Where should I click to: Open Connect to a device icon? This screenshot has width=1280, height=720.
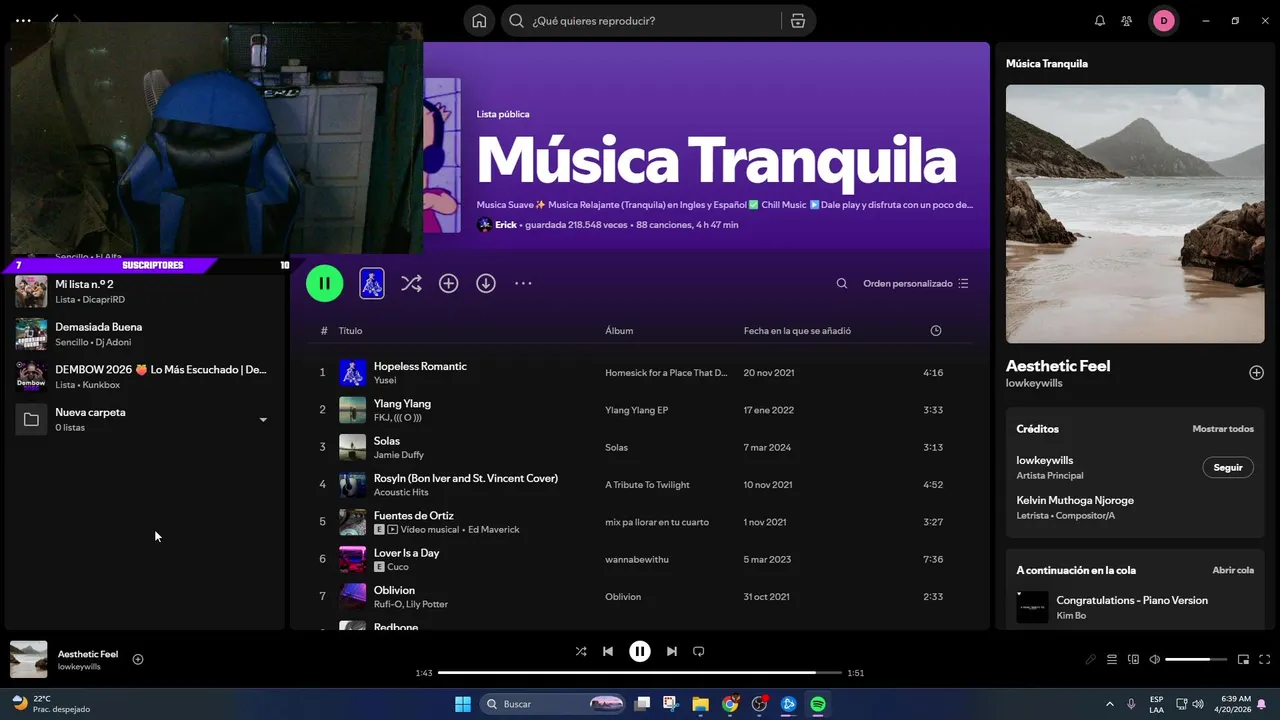click(x=1133, y=659)
